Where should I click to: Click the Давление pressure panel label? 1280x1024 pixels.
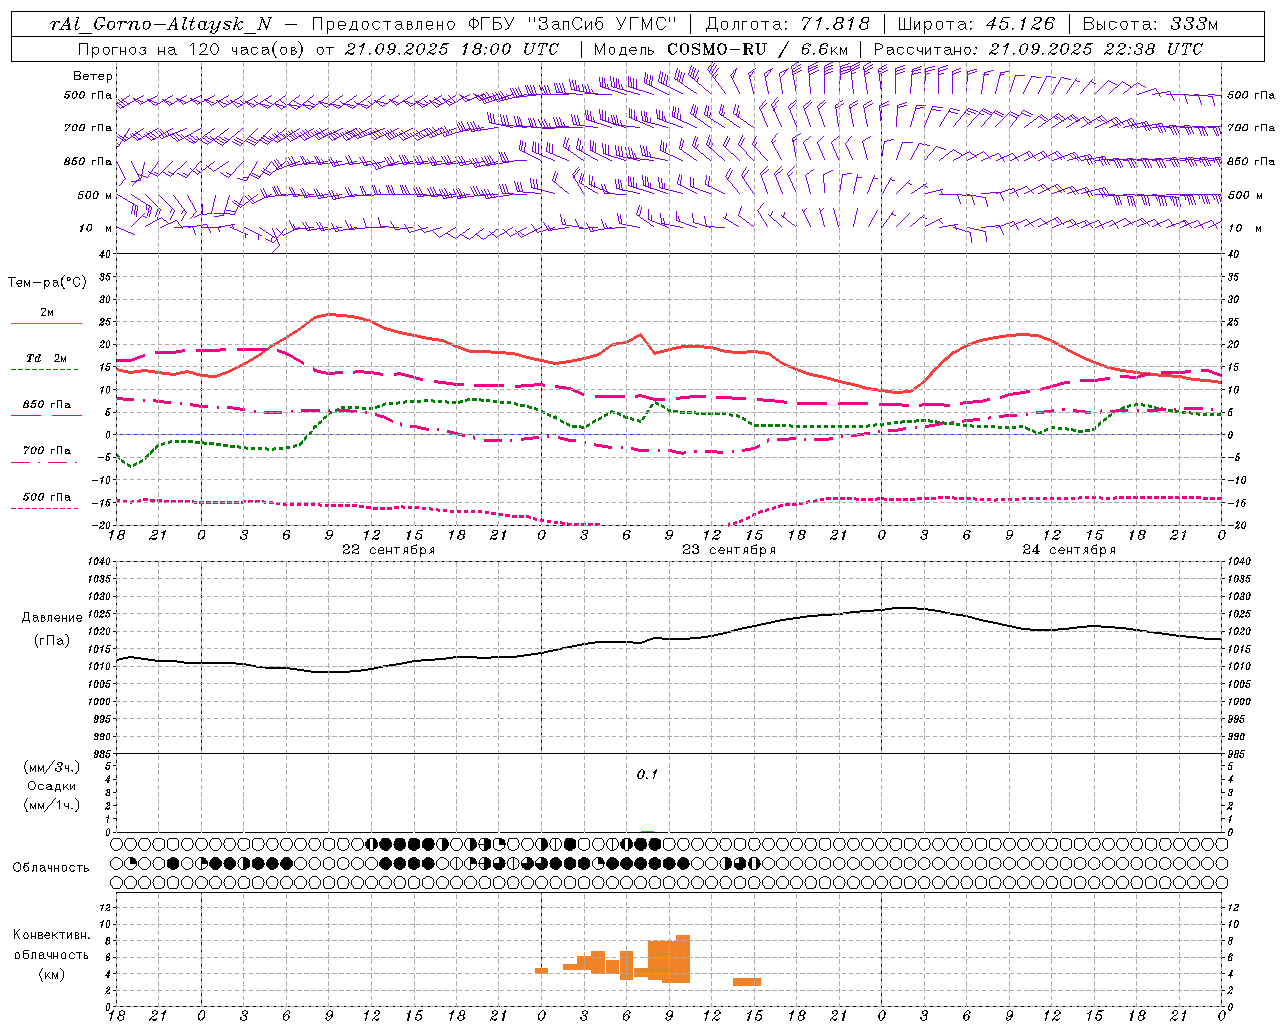point(52,618)
